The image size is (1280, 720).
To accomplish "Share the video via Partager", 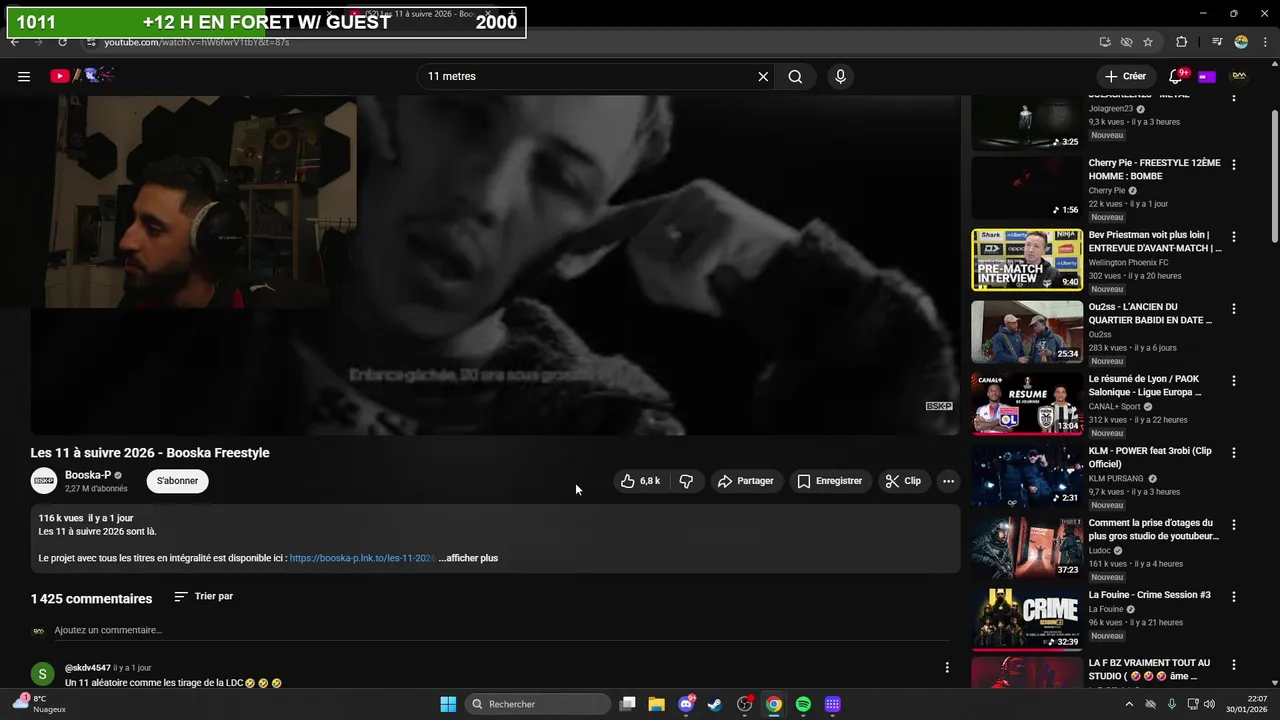I will pos(746,481).
